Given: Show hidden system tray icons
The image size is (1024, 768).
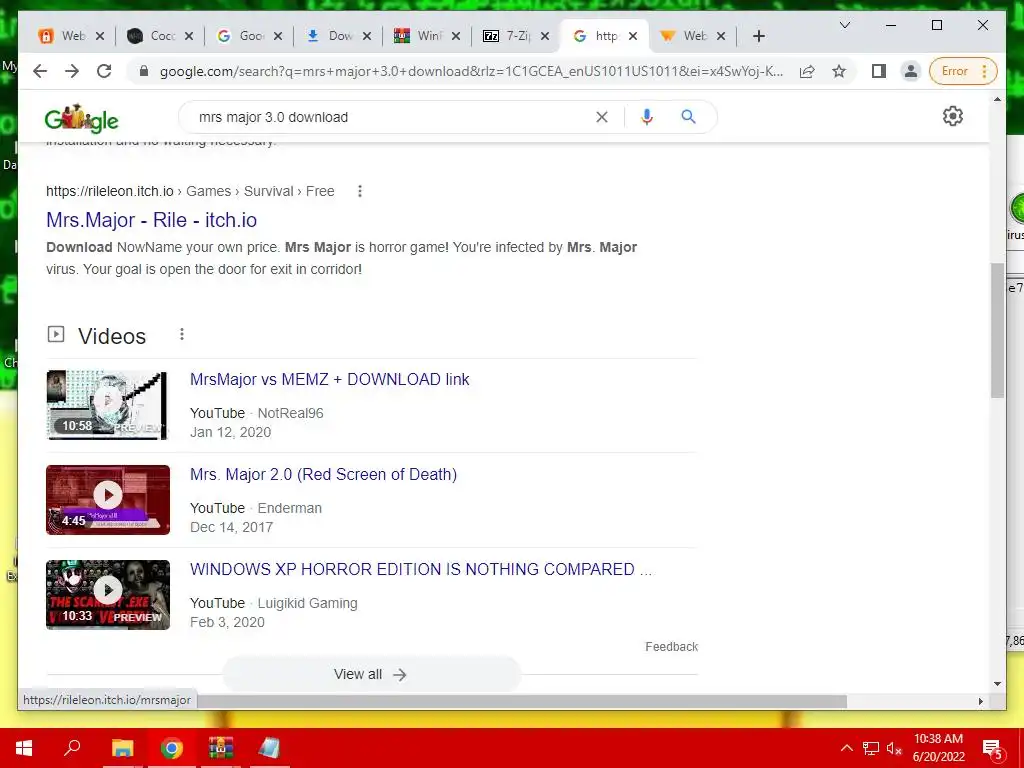Looking at the screenshot, I should click(x=846, y=748).
